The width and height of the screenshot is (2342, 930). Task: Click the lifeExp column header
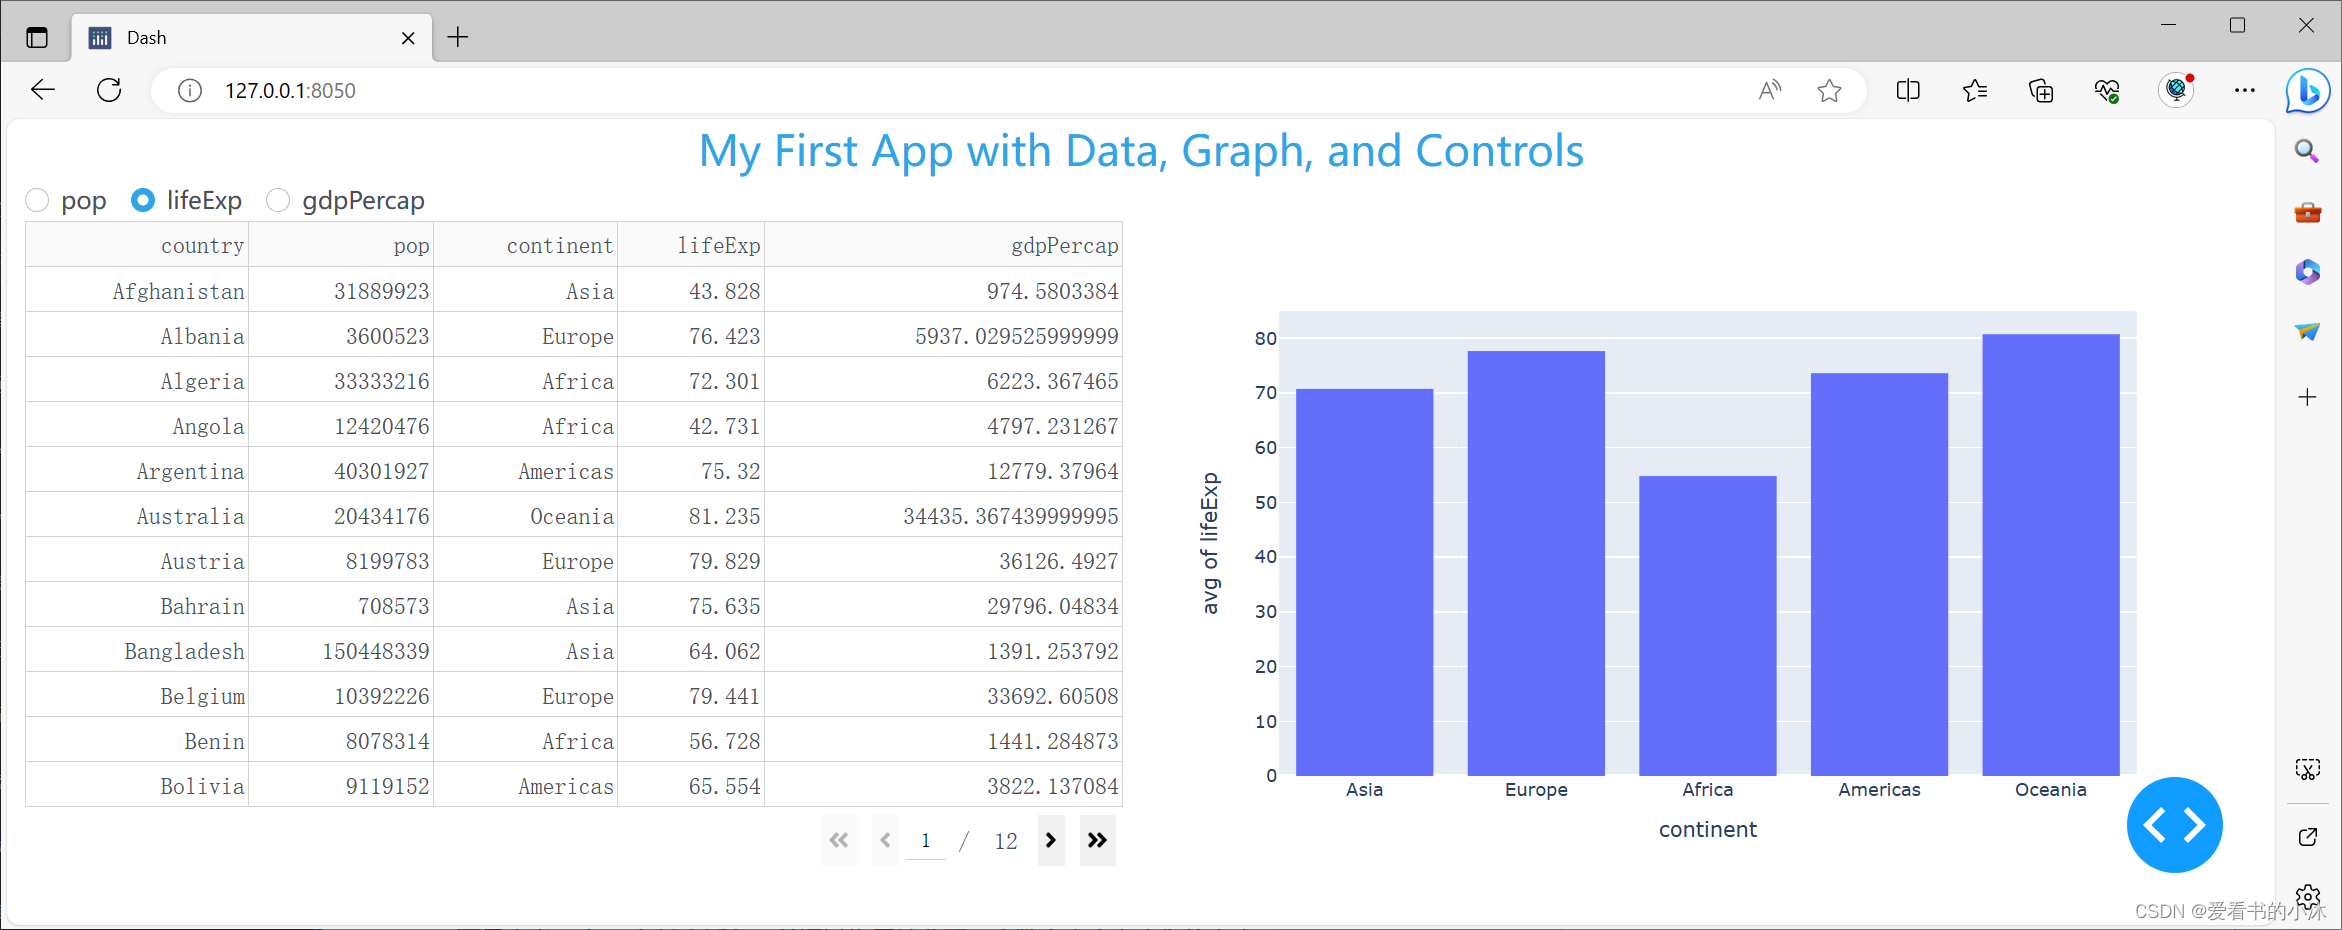click(691, 245)
